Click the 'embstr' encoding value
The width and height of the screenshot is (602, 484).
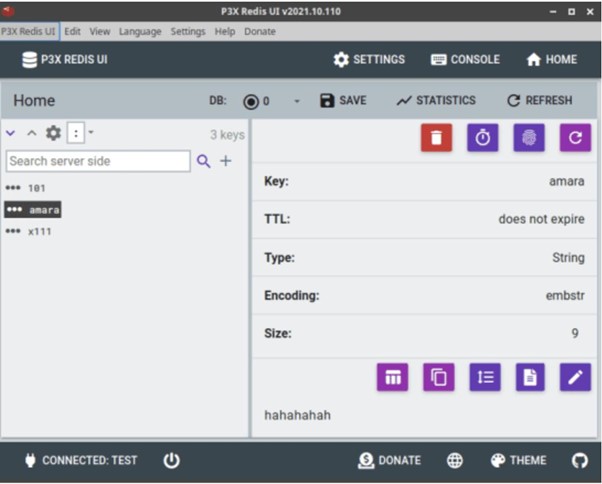565,296
